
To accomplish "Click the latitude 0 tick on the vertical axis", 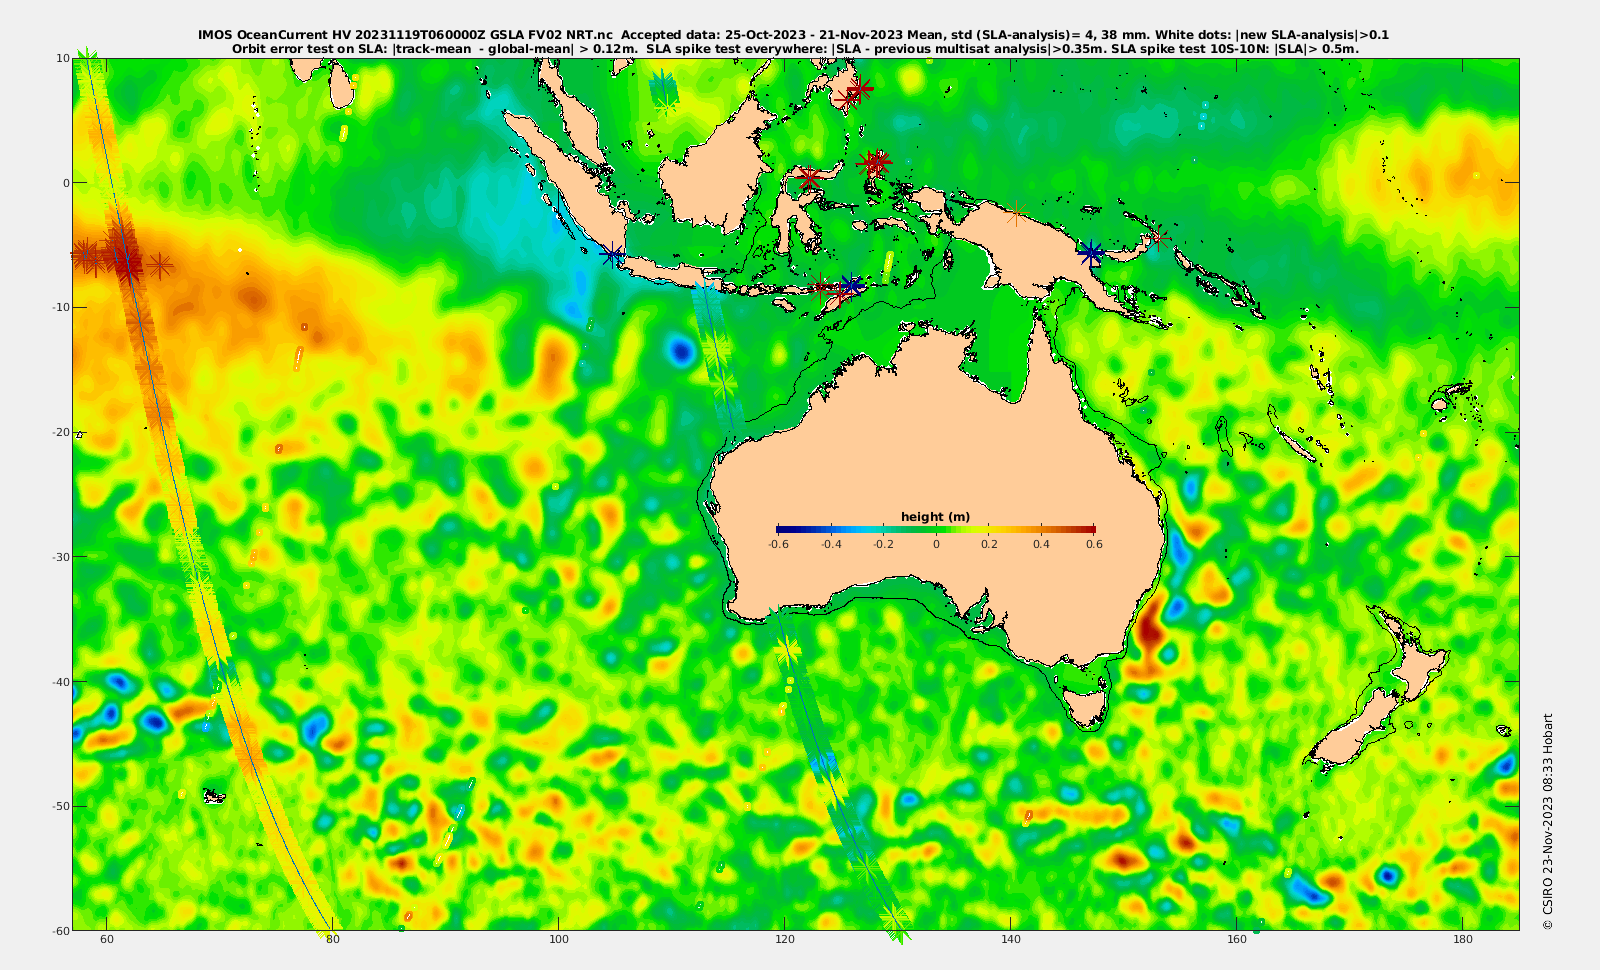I will pyautogui.click(x=66, y=183).
